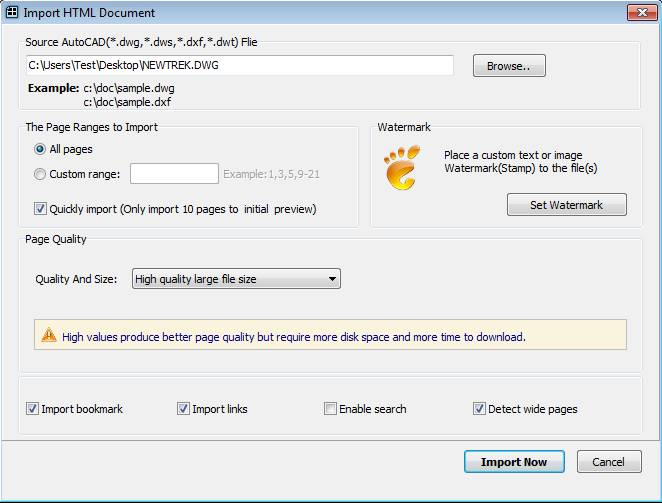Click the Import Now button
The height and width of the screenshot is (503, 662).
pos(514,462)
